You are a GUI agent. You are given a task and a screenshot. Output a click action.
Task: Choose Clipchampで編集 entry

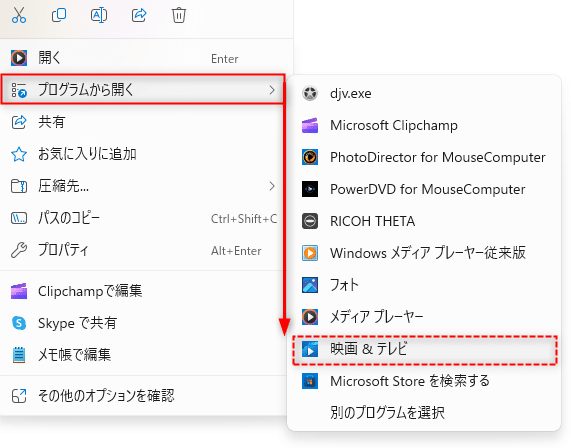(143, 291)
